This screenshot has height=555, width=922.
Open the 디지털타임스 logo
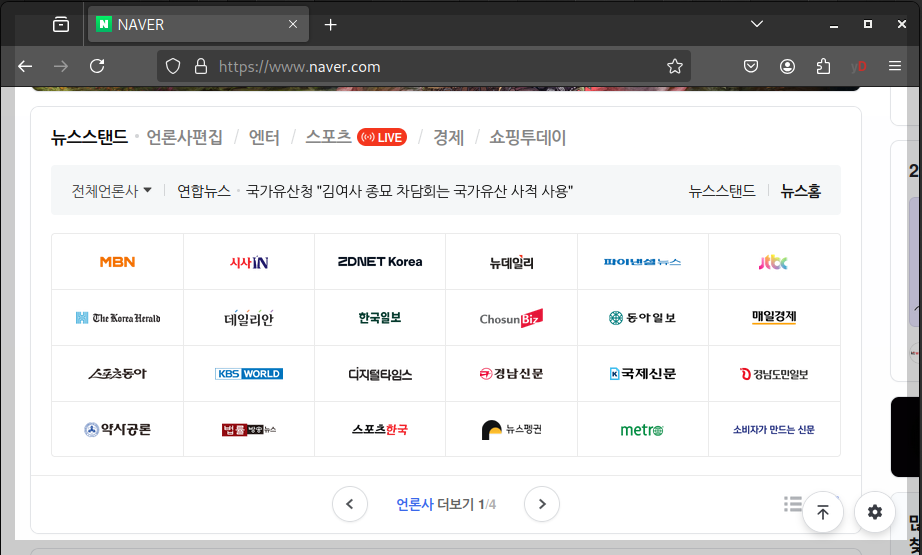coord(380,374)
